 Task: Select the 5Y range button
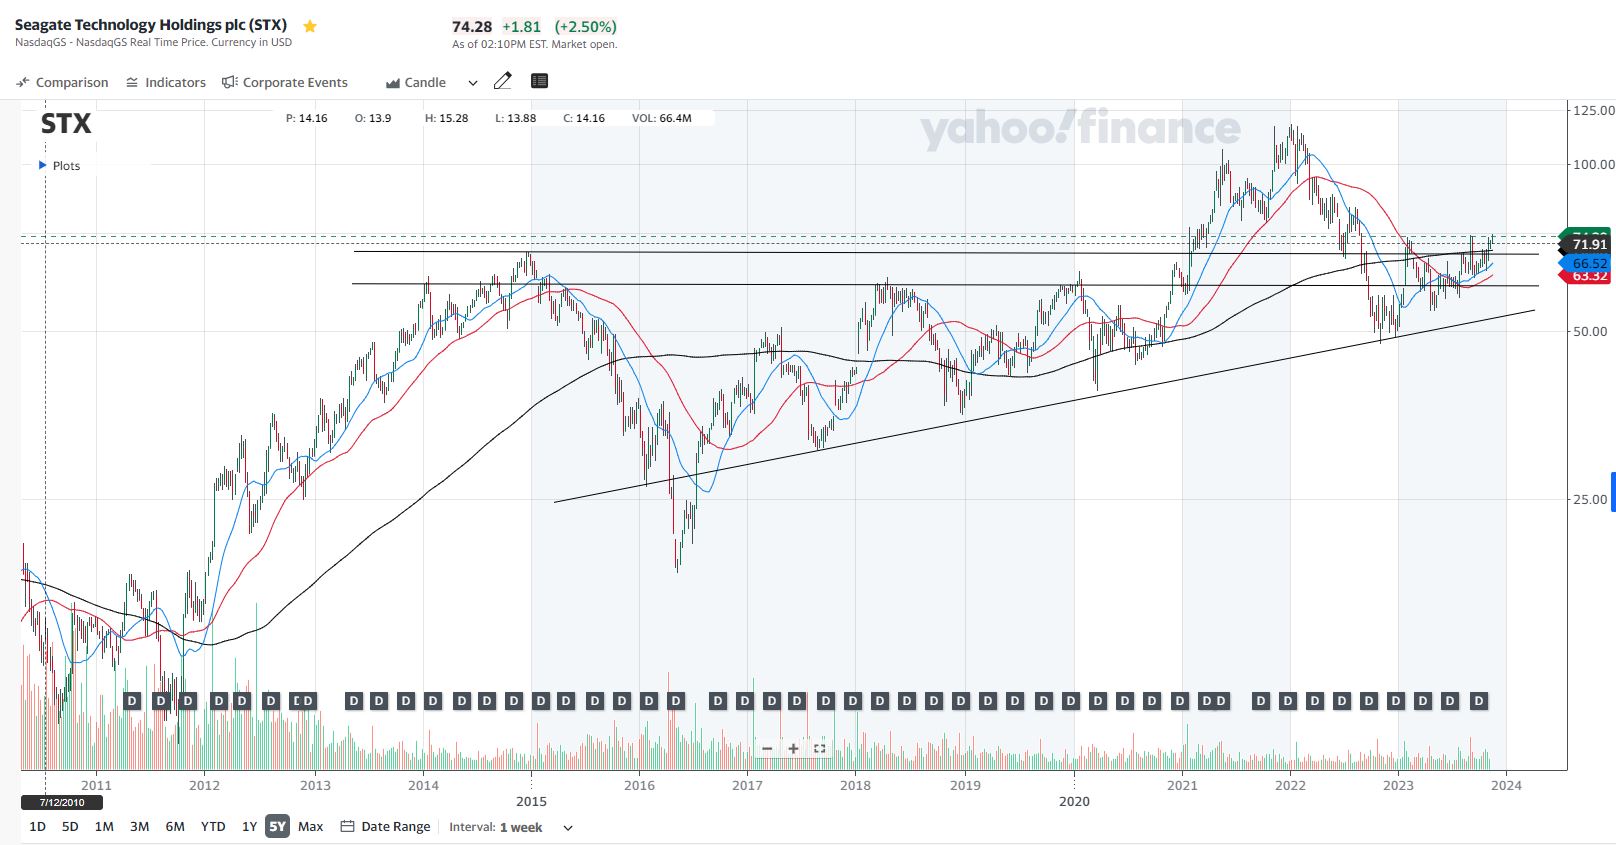[x=277, y=826]
